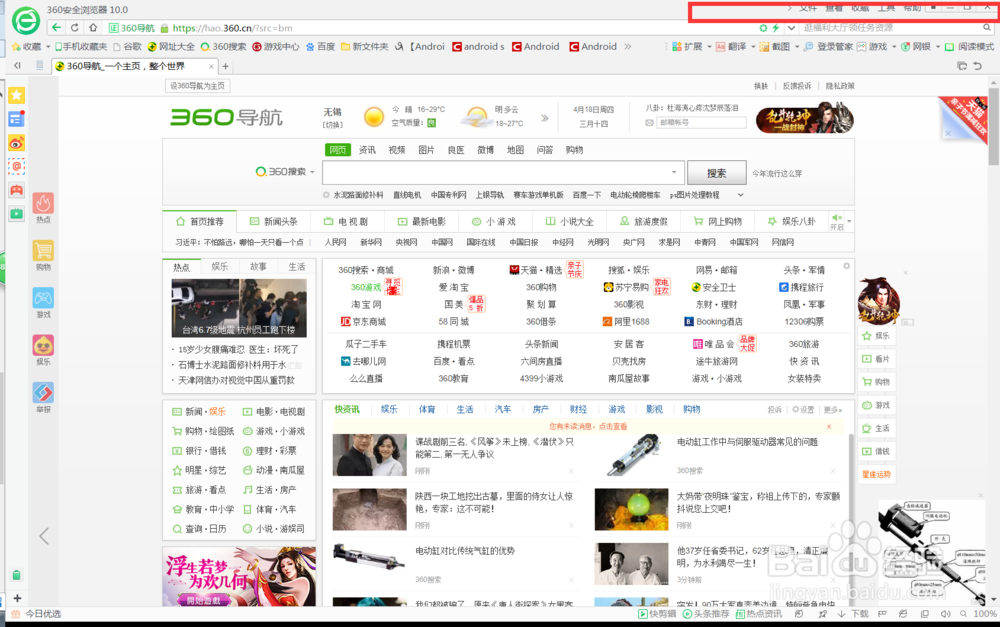Click 设360导航为主页 button
The width and height of the screenshot is (1000, 627).
(x=198, y=86)
